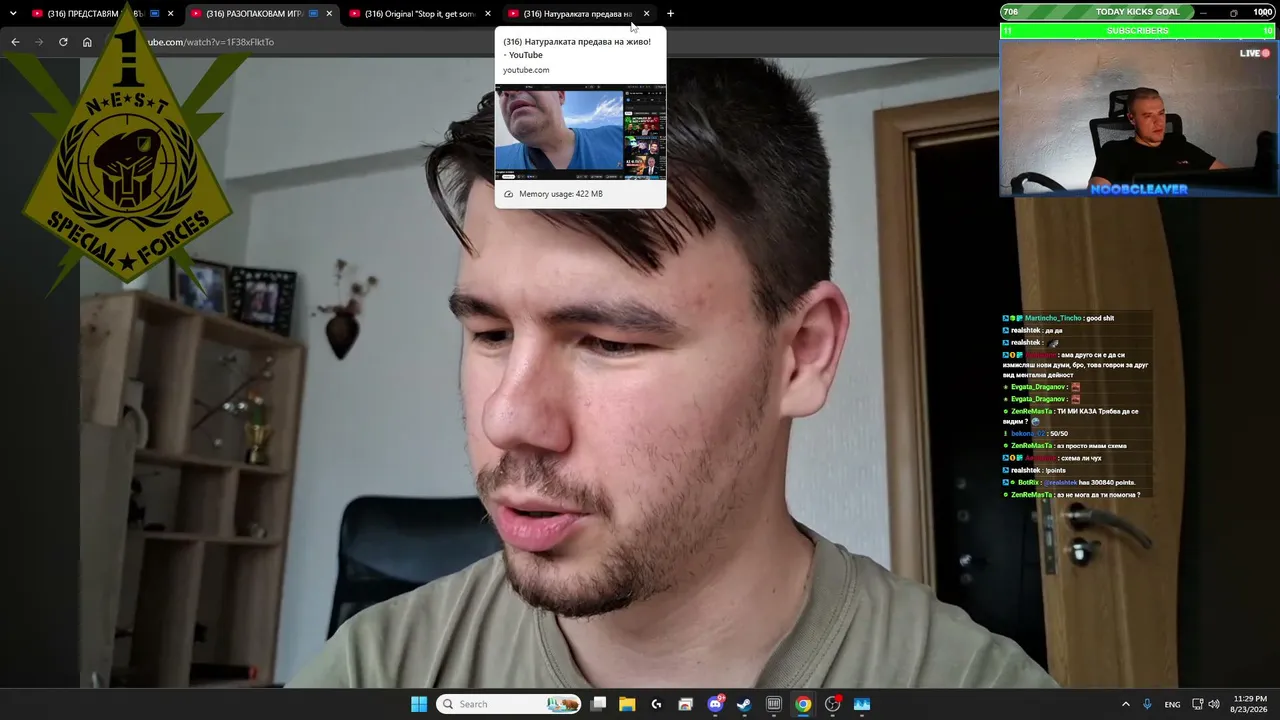Screen dimensions: 1280x720
Task: Close the Original "Stop it" tab
Action: (x=488, y=14)
